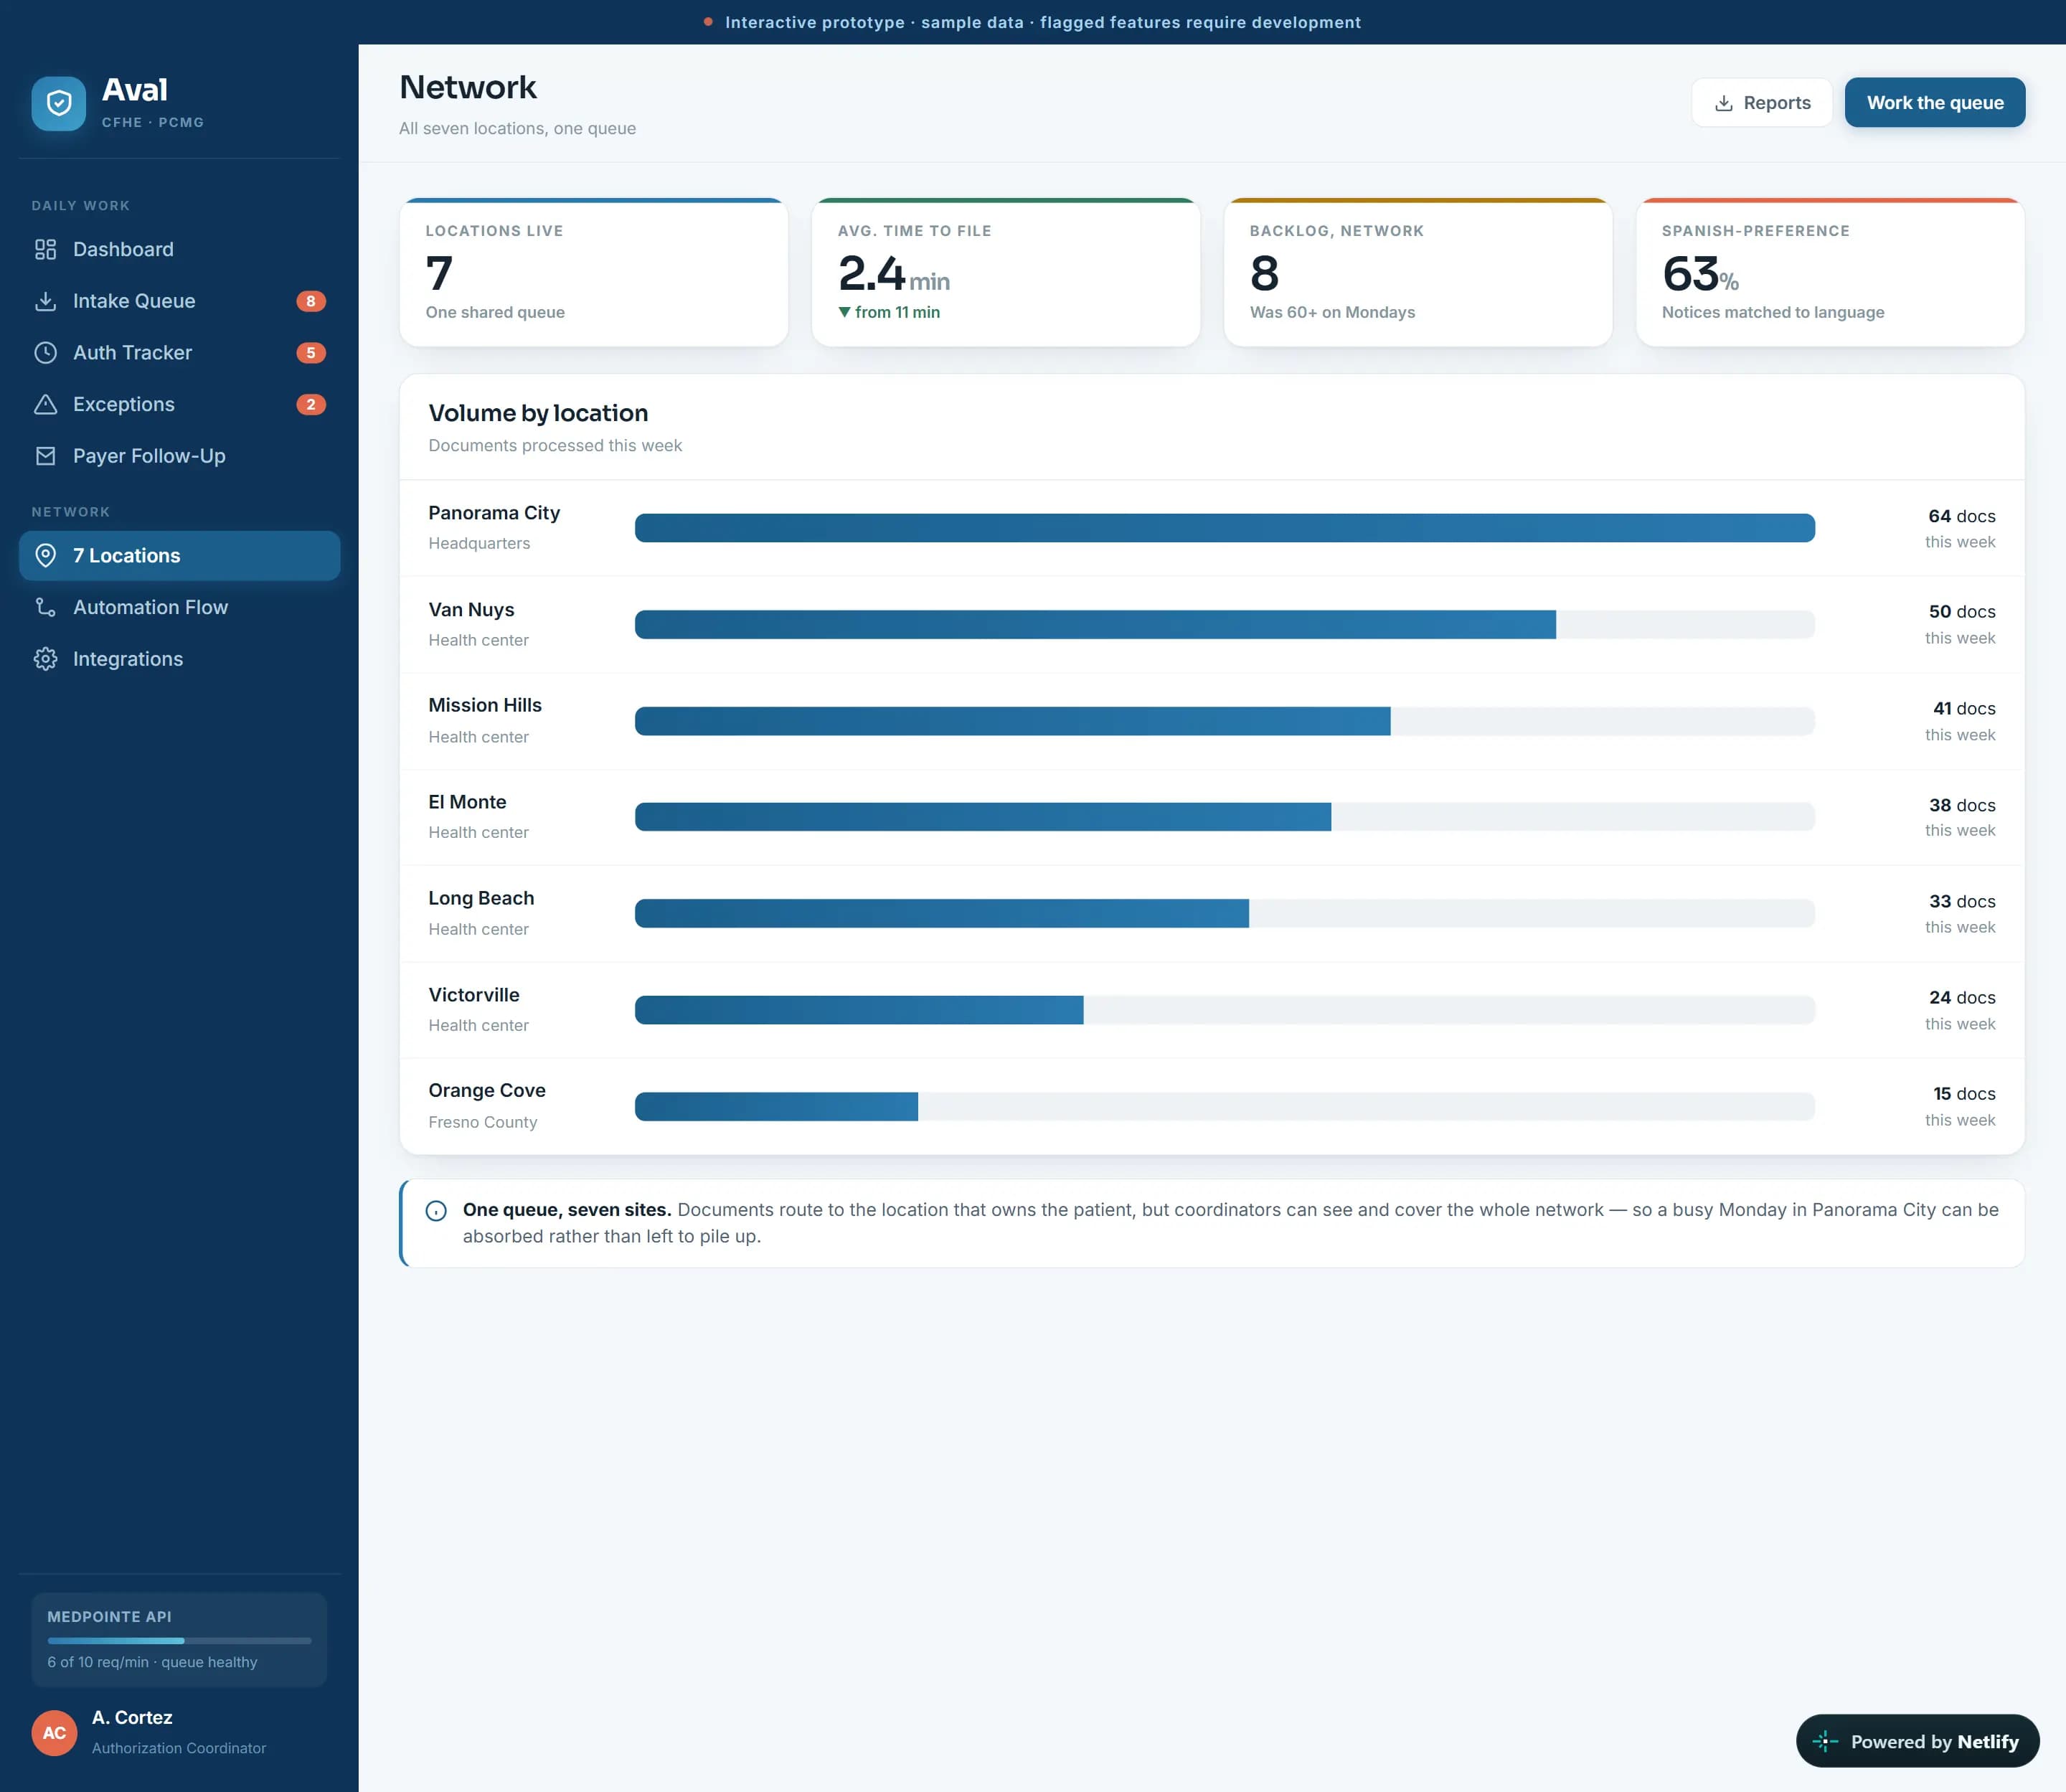
Task: Click the Intake Queue download icon
Action: click(45, 301)
